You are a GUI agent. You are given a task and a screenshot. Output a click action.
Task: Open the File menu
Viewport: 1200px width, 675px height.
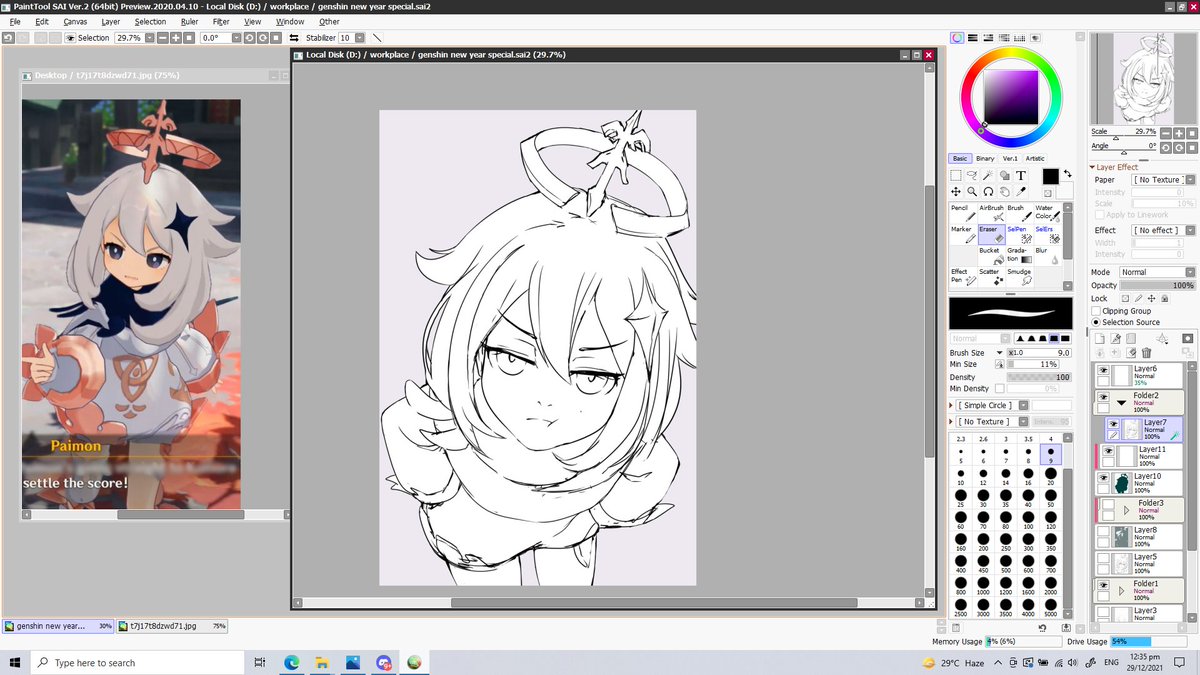coord(15,21)
